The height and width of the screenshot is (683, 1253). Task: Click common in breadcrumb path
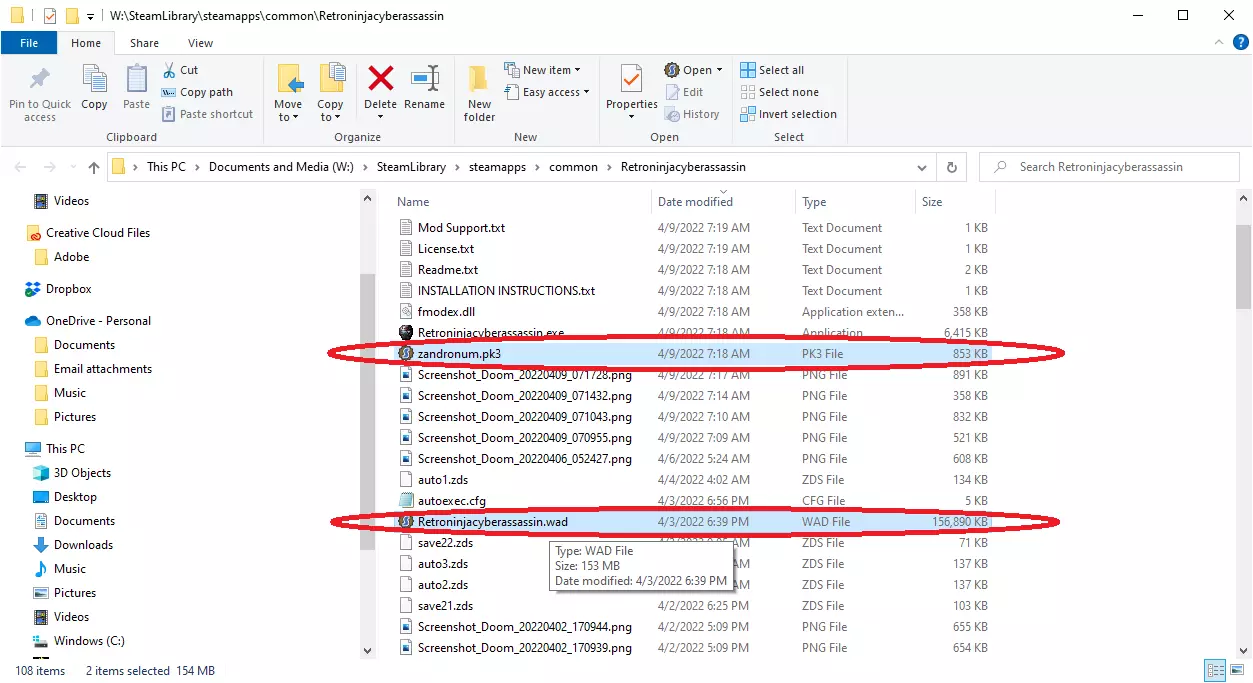click(x=573, y=167)
